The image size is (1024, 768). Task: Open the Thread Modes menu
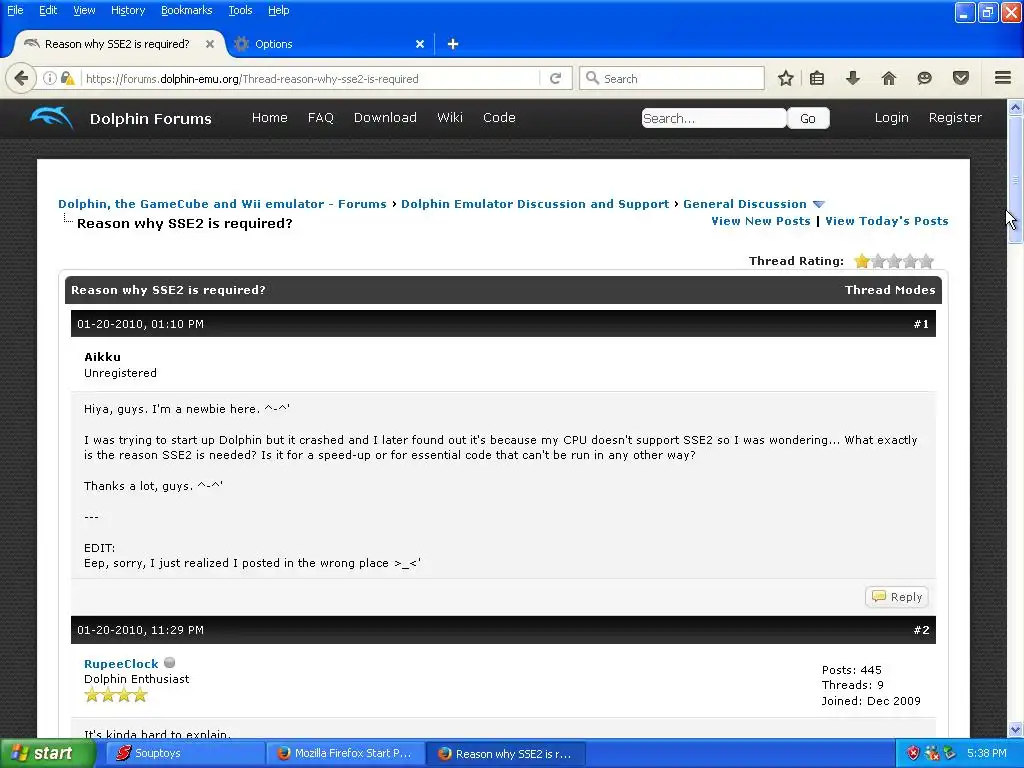[889, 290]
